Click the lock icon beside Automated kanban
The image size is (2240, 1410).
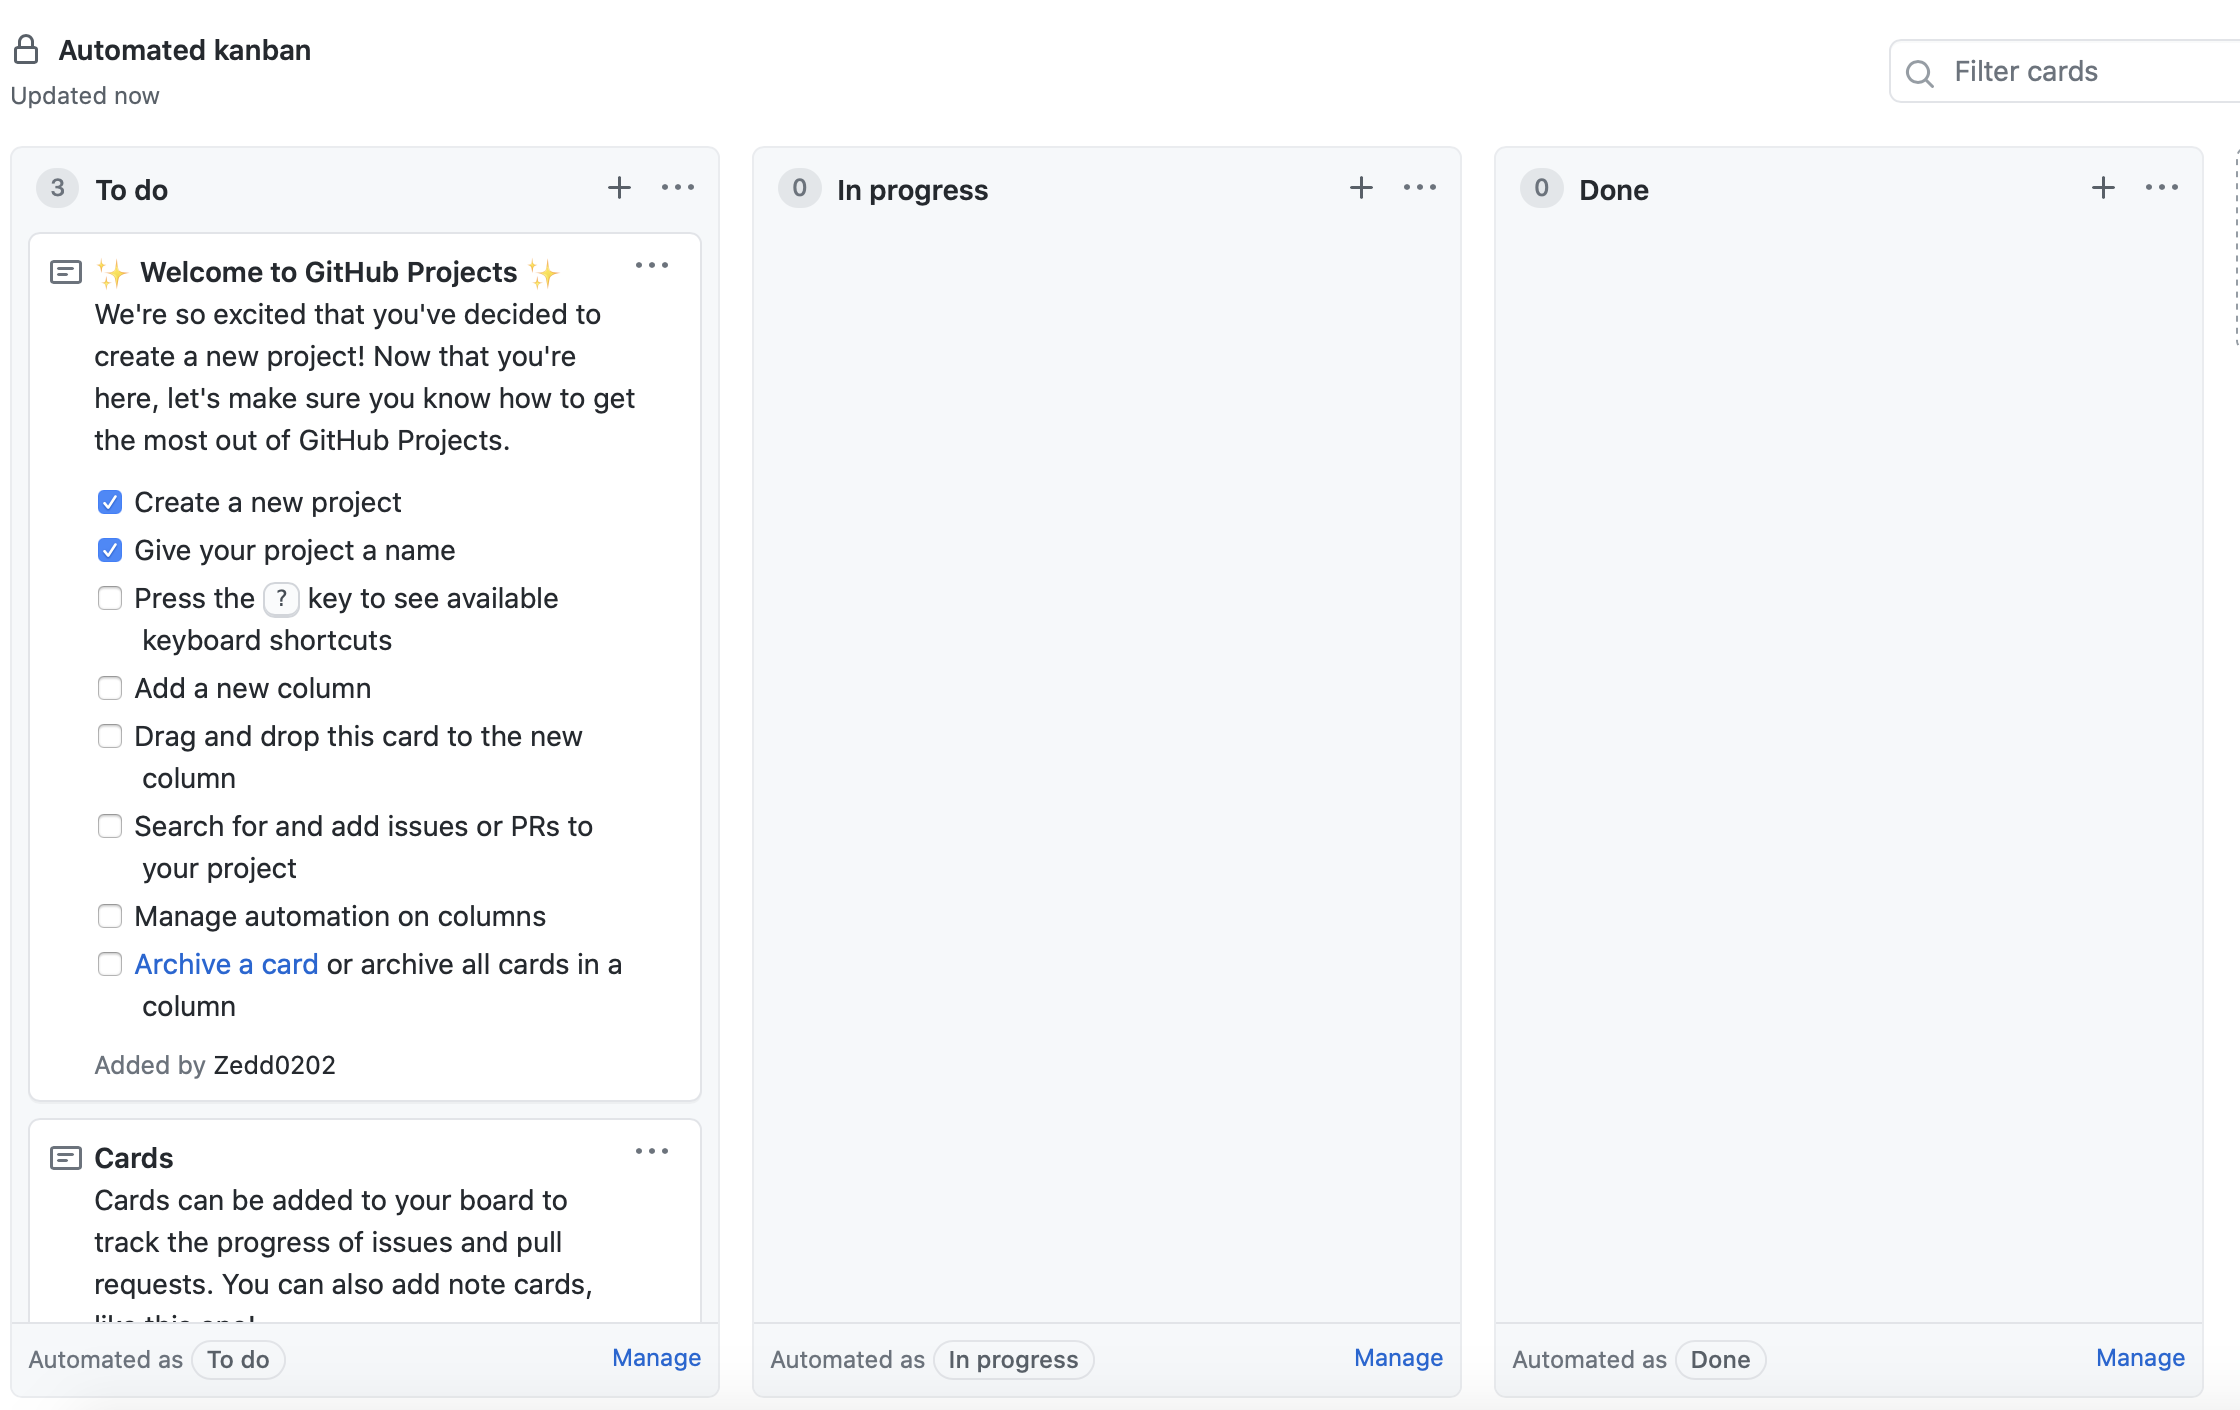(26, 50)
